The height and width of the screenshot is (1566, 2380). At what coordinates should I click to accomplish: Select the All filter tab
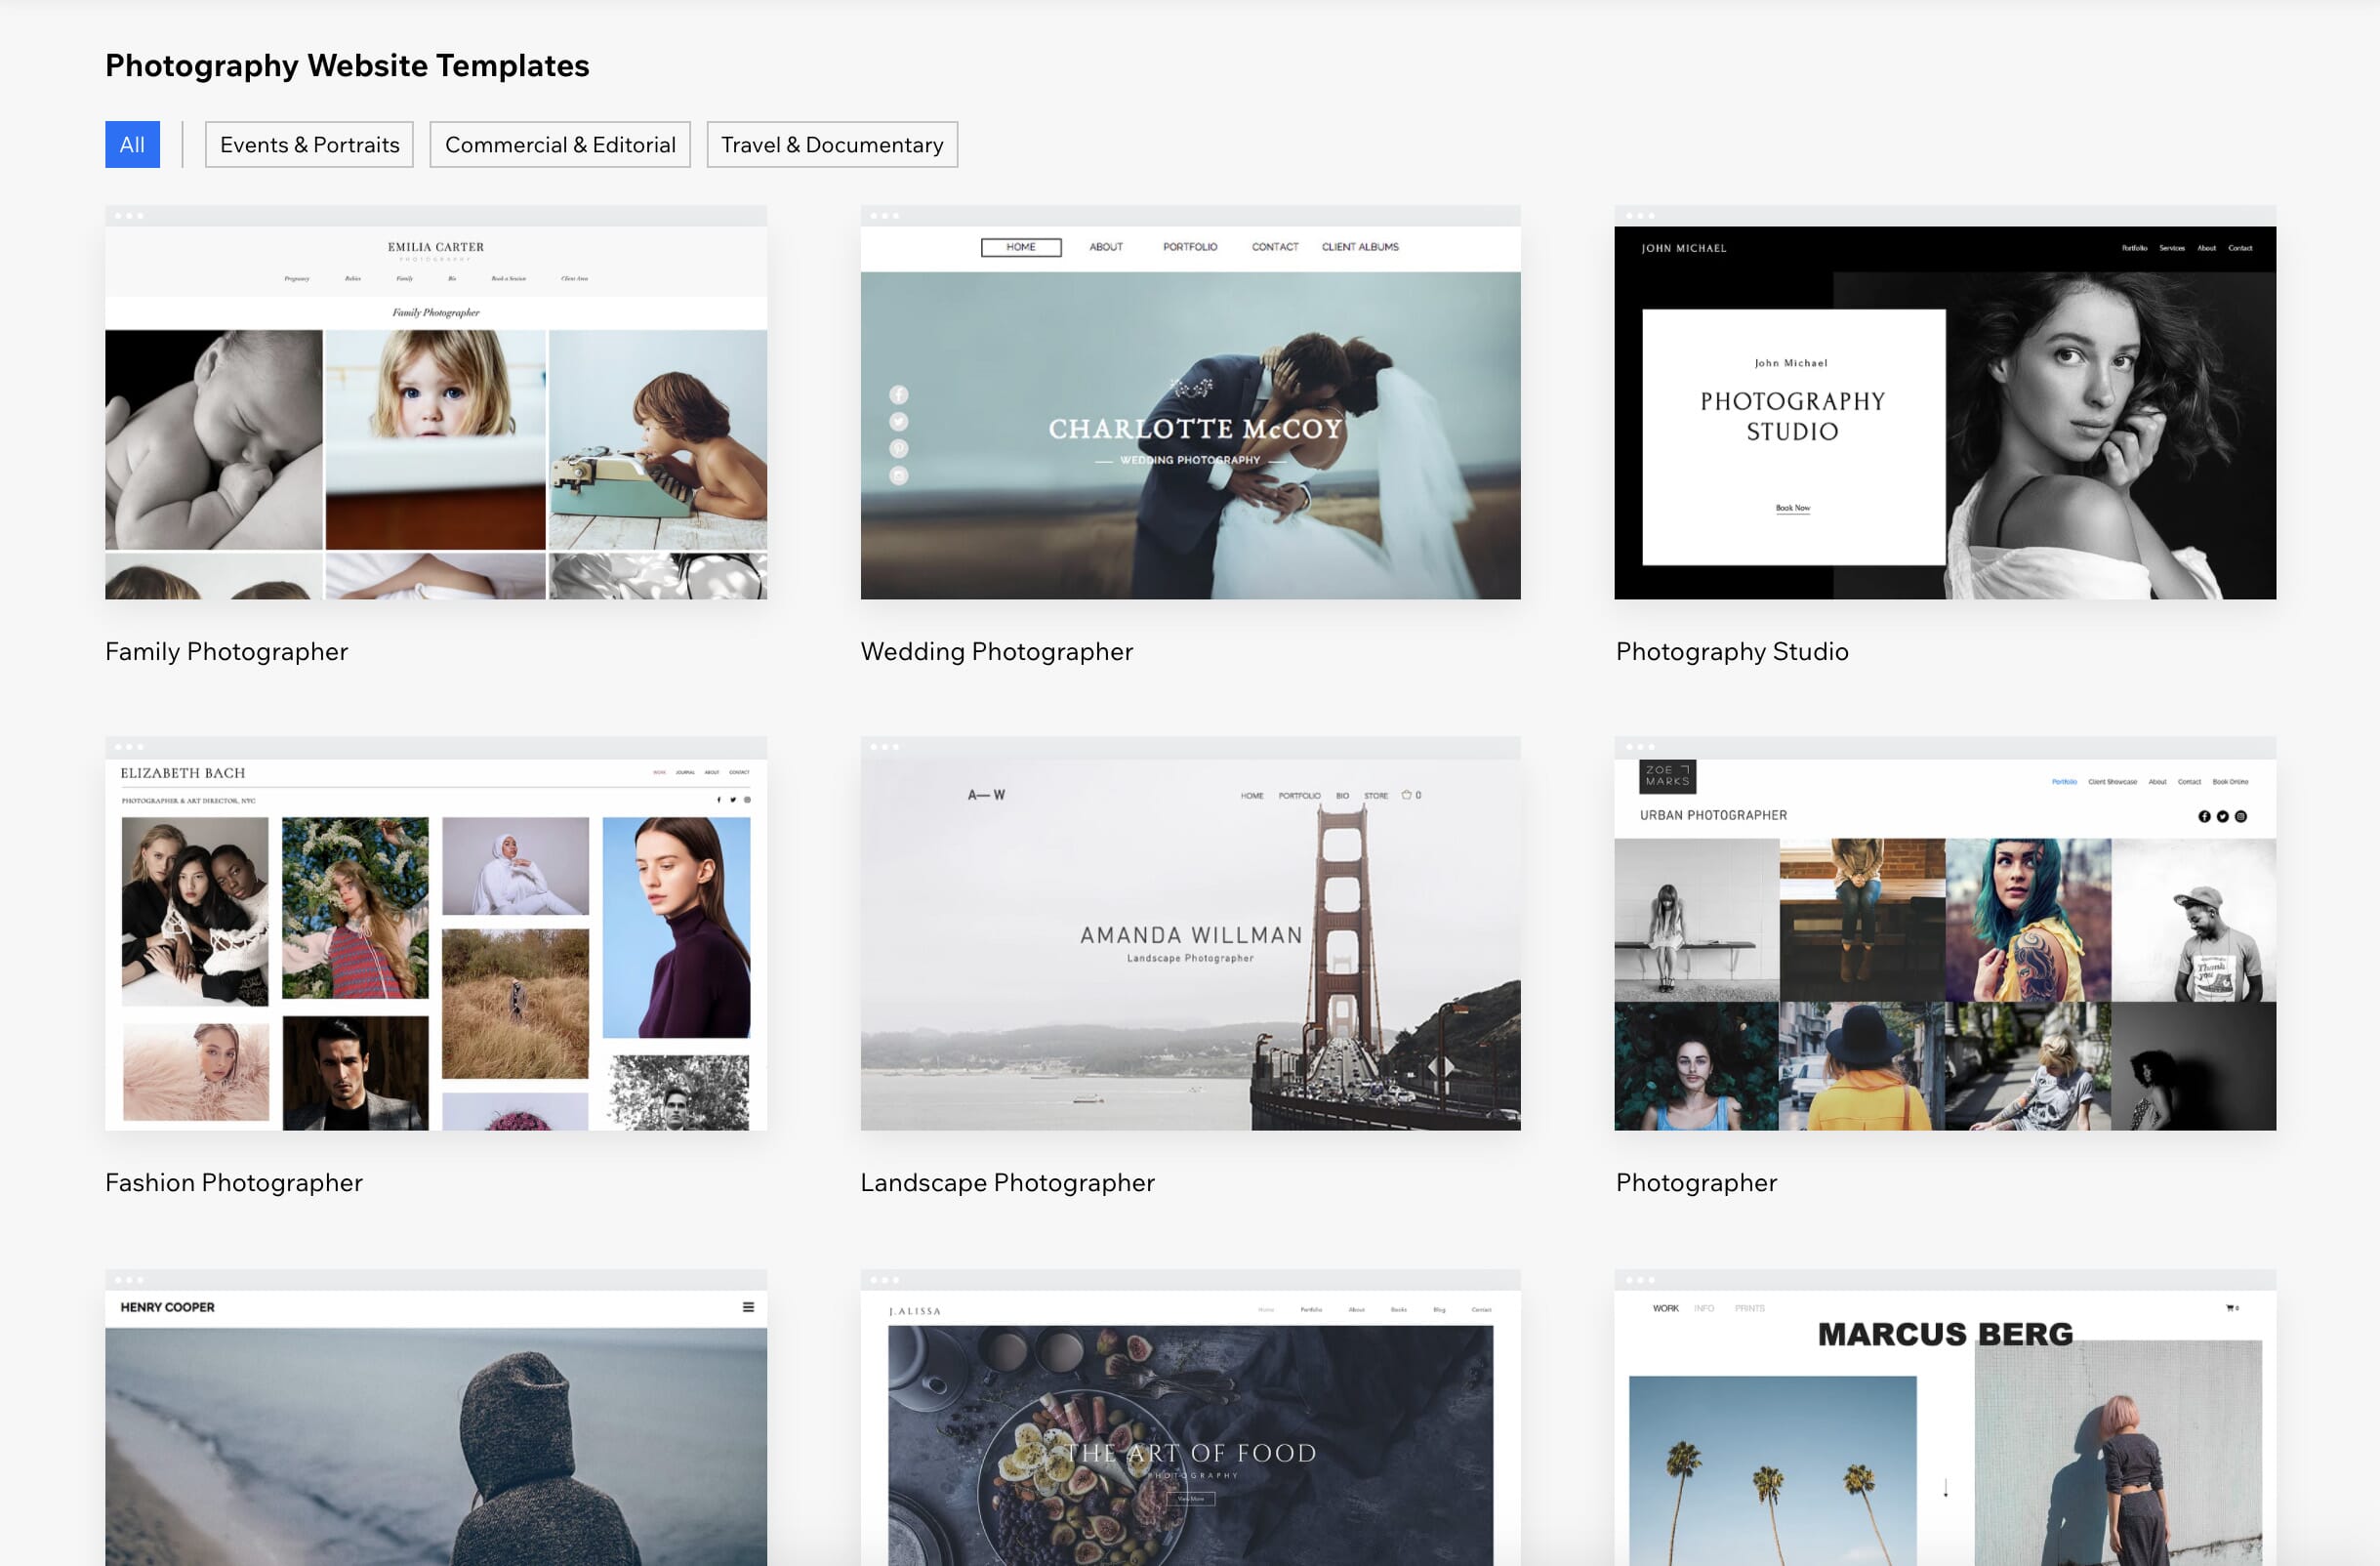point(132,144)
